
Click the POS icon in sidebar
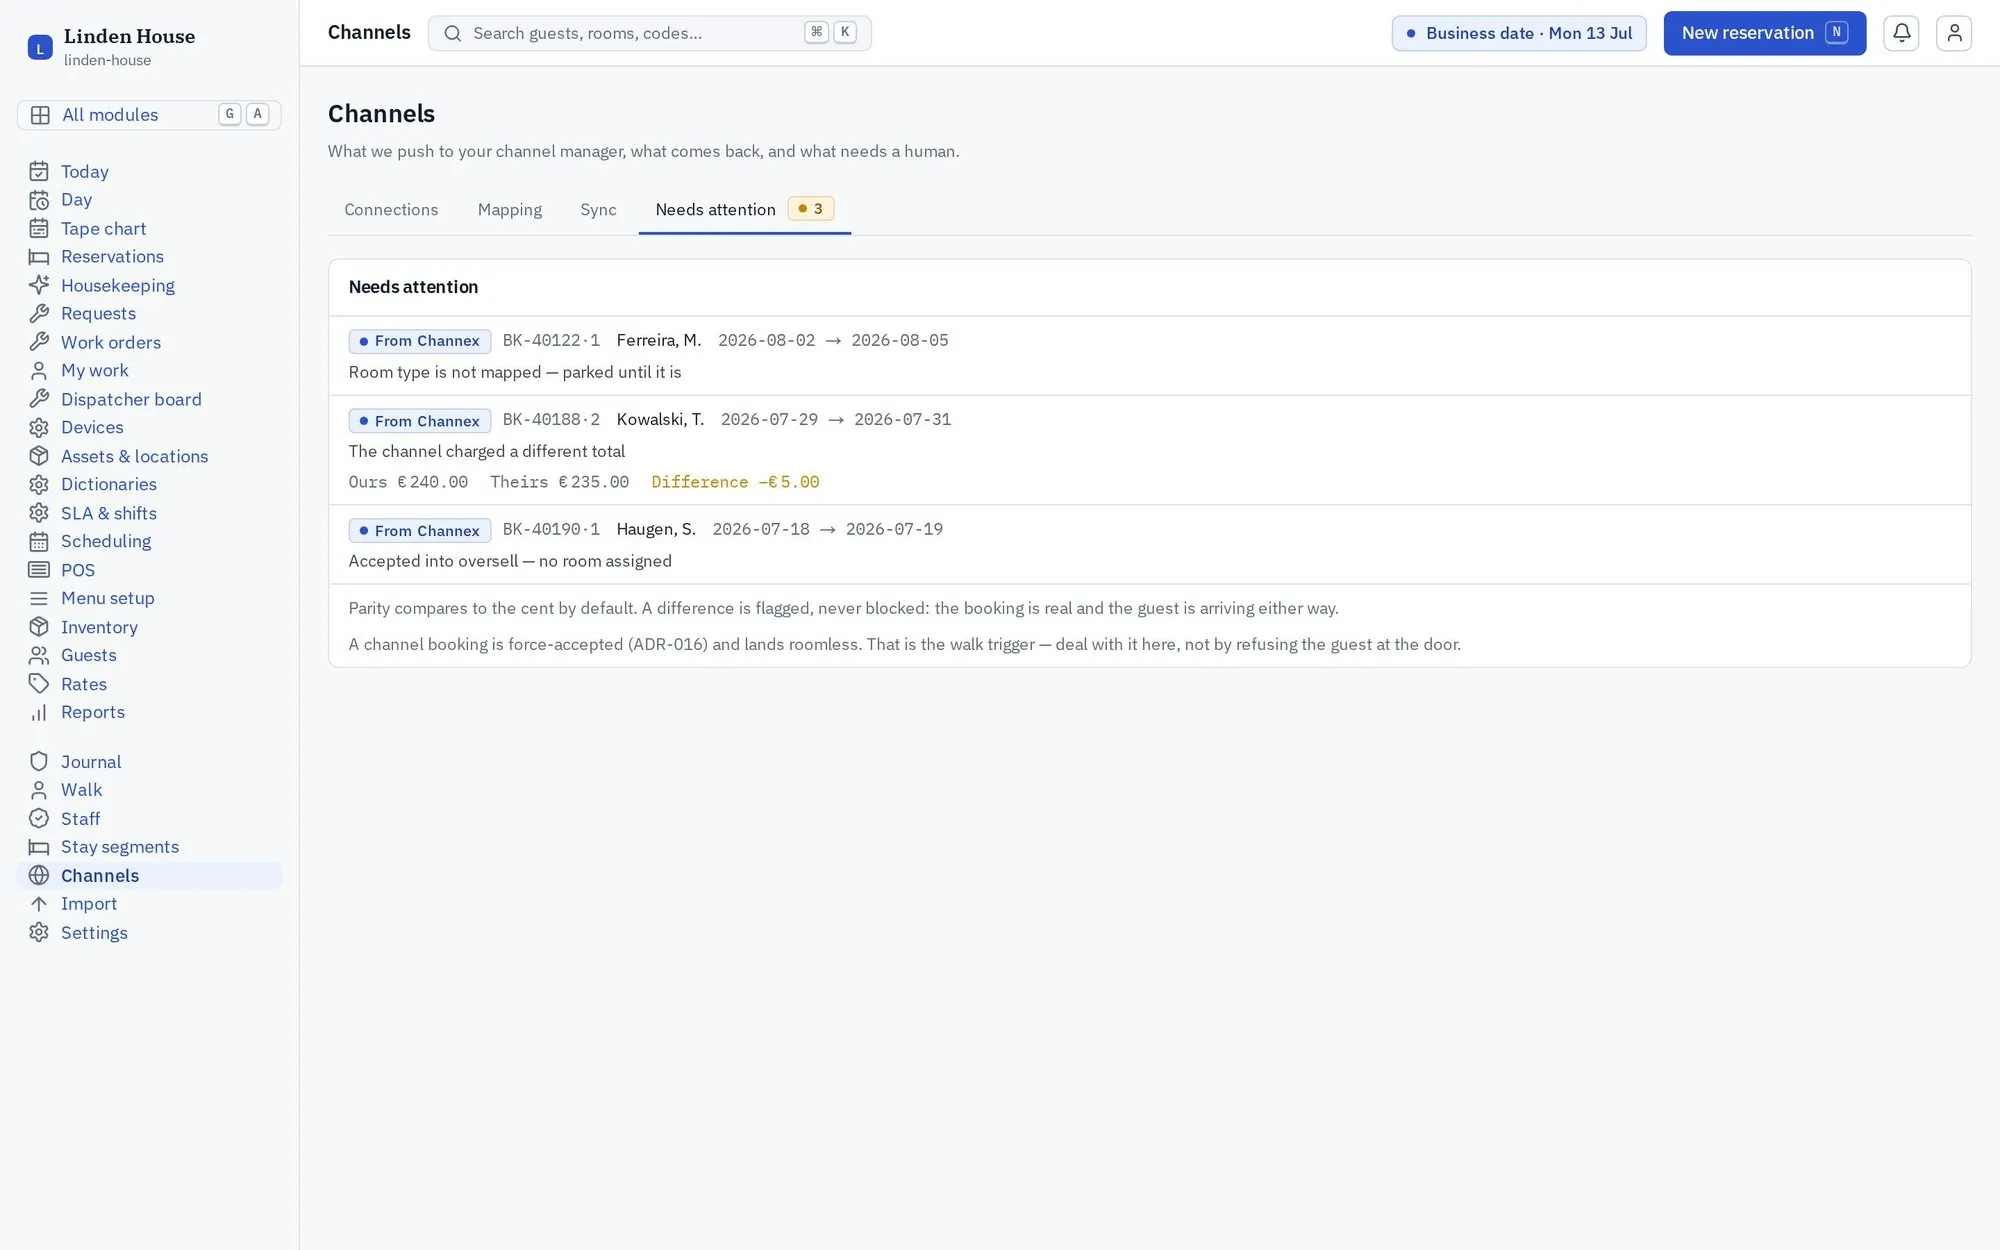(x=39, y=570)
